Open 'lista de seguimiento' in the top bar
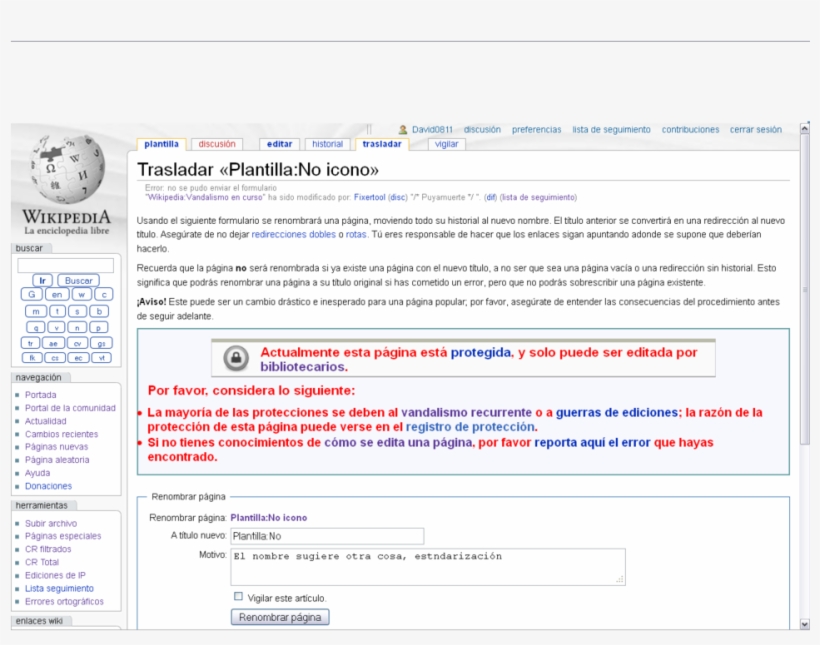The image size is (820, 645). [611, 130]
